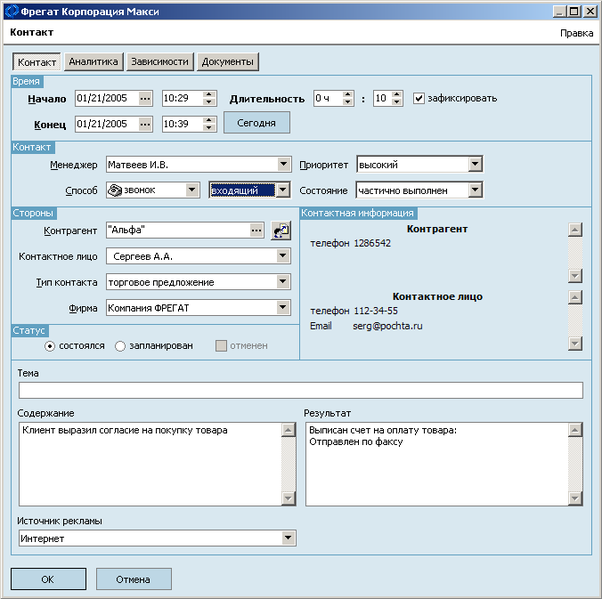The image size is (602, 599).
Task: Switch to the Контакт tab
Action: [37, 62]
